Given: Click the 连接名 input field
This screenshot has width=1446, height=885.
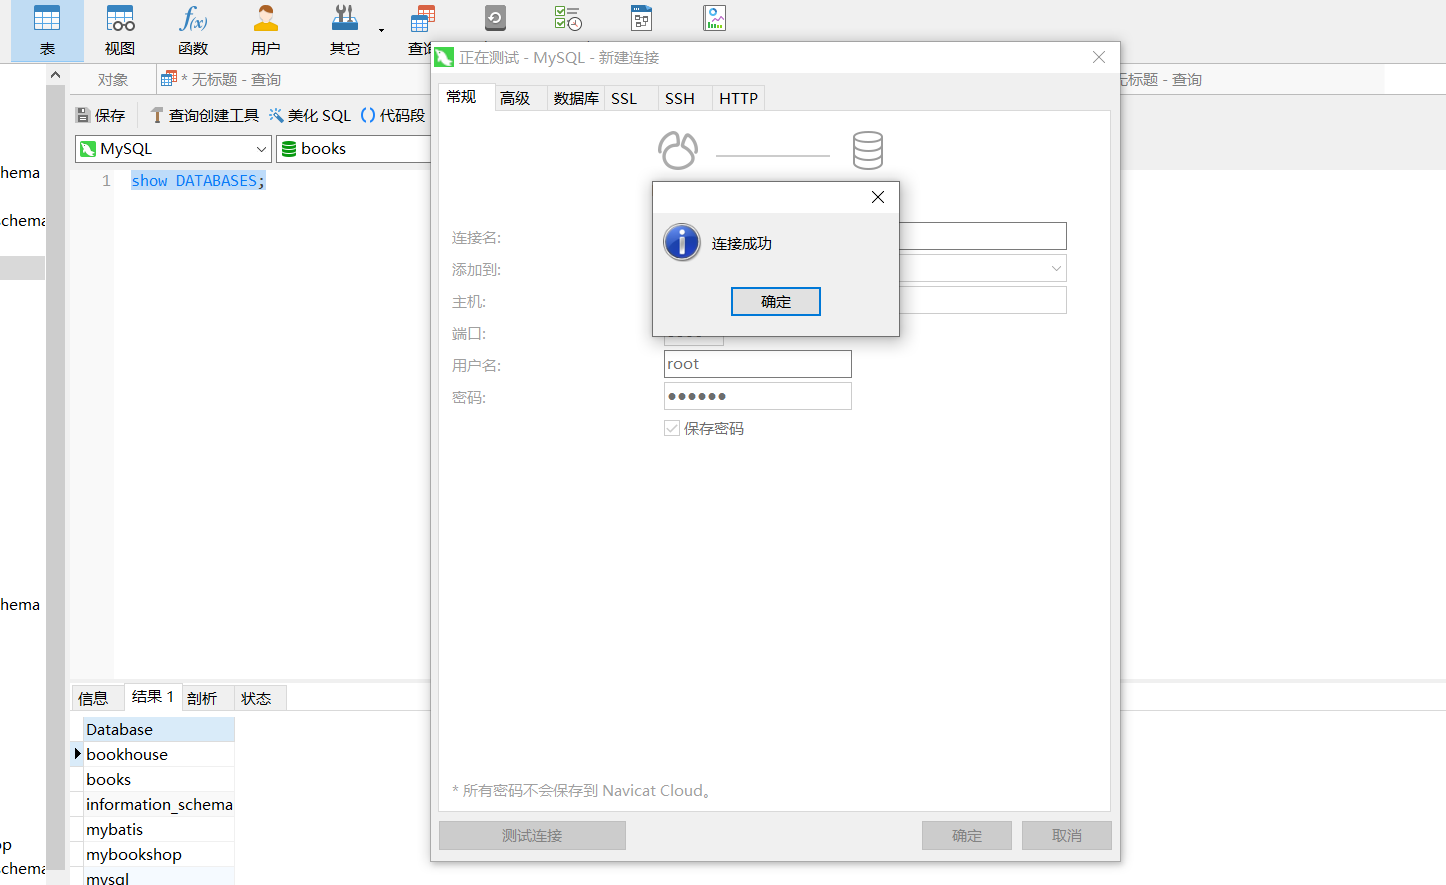Looking at the screenshot, I should pyautogui.click(x=982, y=236).
